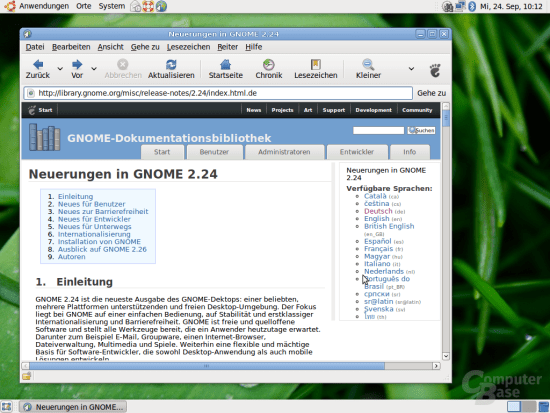Open the Lesezeichen menu in menu bar
The height and width of the screenshot is (413, 550).
(188, 47)
